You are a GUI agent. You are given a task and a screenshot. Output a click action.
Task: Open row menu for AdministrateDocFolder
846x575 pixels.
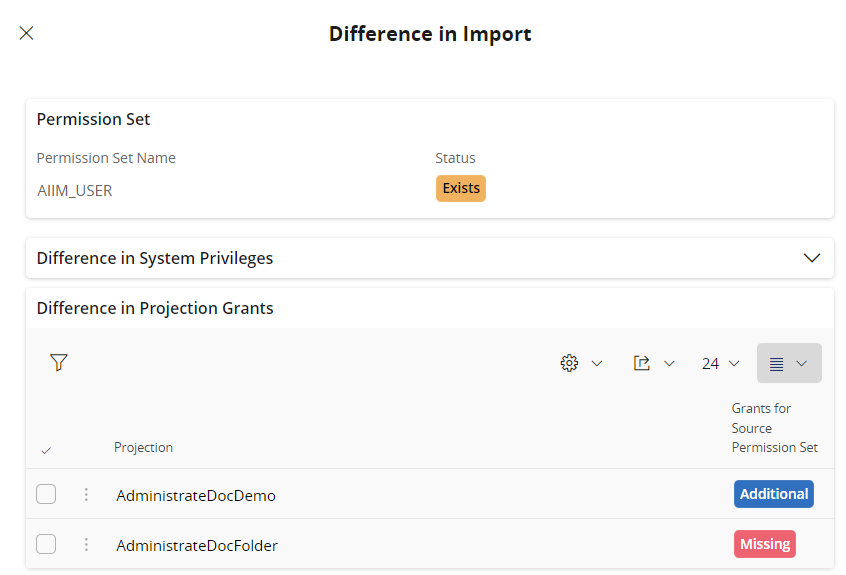pos(86,544)
